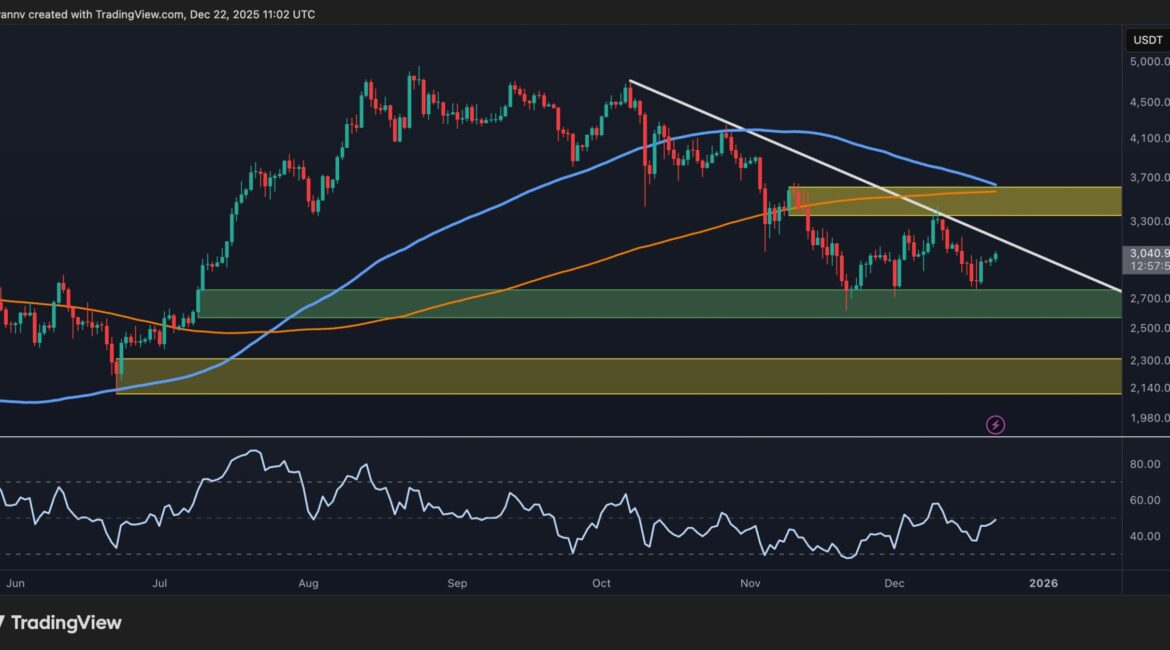This screenshot has height=650, width=1170.
Task: Click the 40.00 RSI scale label
Action: (x=1144, y=537)
